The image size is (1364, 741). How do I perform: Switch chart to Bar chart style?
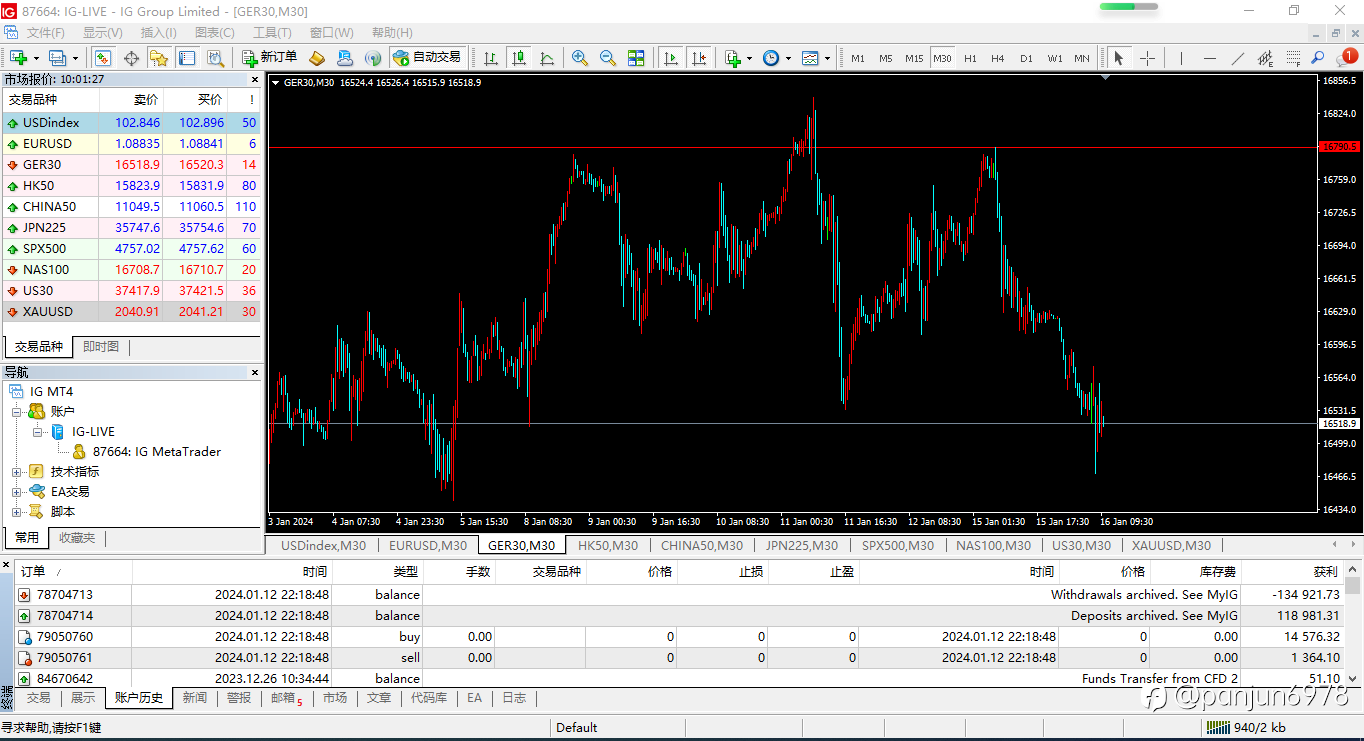coord(491,58)
